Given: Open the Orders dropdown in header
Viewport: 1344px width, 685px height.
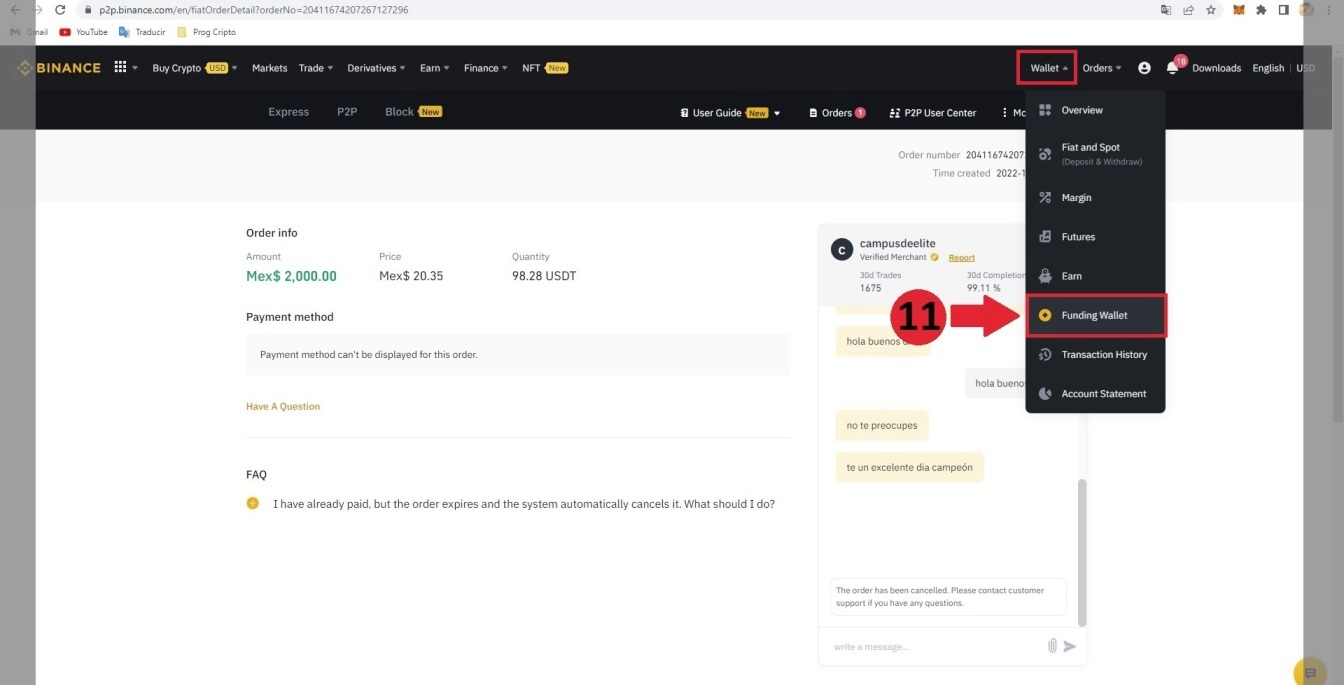Looking at the screenshot, I should coord(1101,68).
